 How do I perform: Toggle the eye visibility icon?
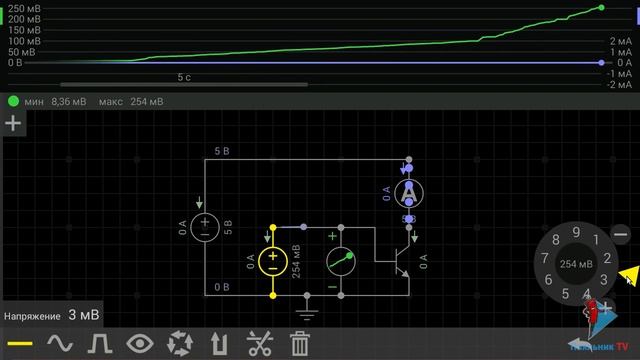[x=140, y=343]
